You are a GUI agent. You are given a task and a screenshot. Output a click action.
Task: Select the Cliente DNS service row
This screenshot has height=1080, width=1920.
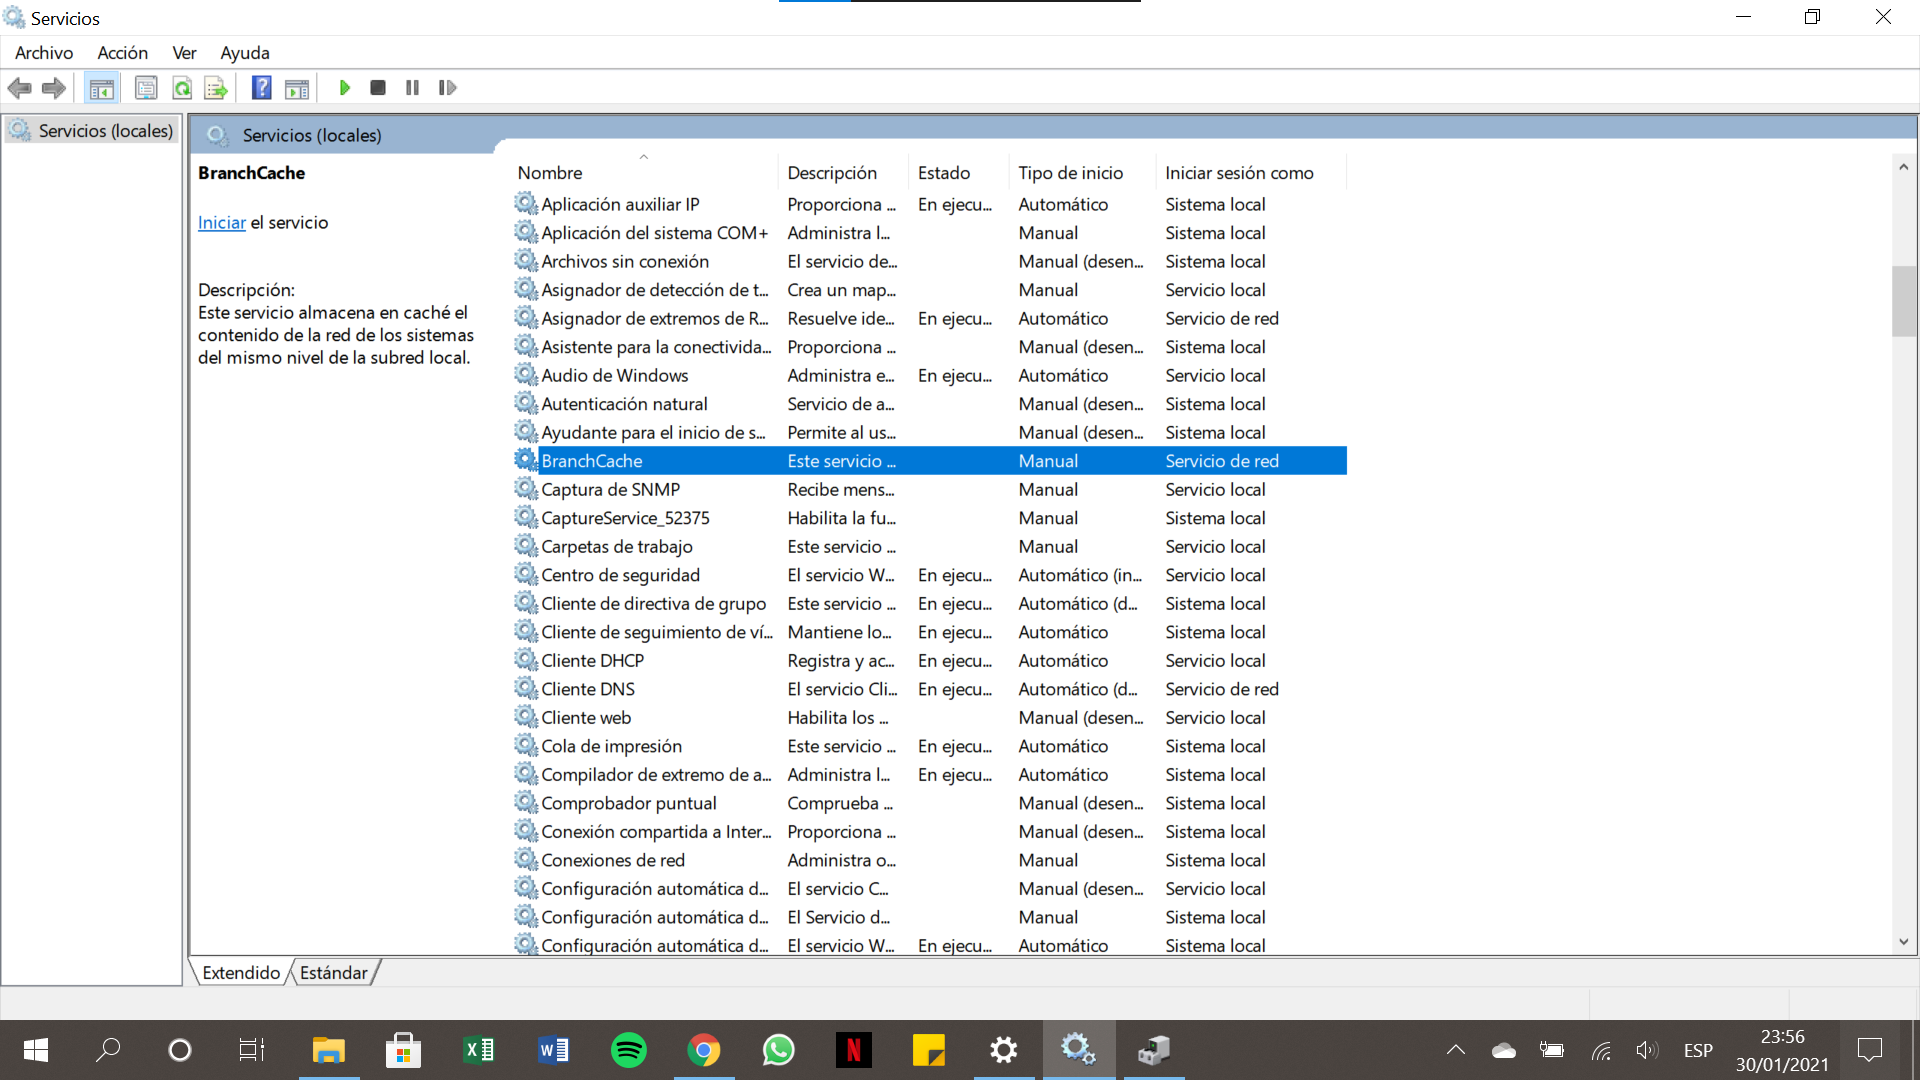(x=588, y=689)
